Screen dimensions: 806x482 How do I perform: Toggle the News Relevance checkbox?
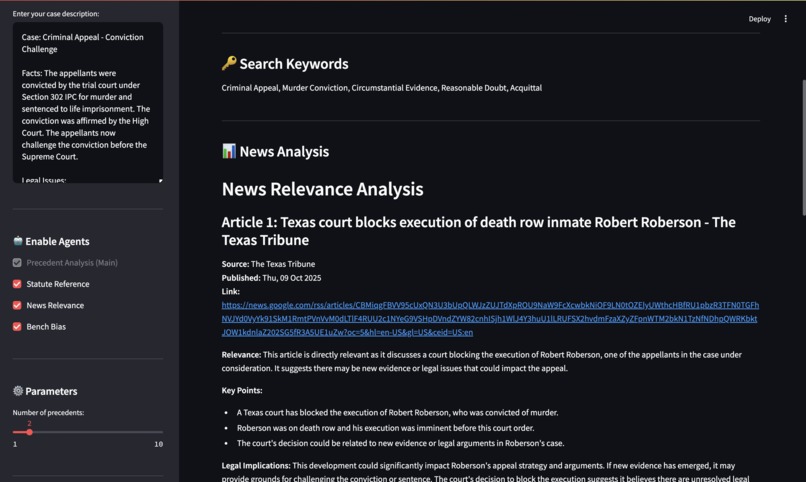pos(17,305)
